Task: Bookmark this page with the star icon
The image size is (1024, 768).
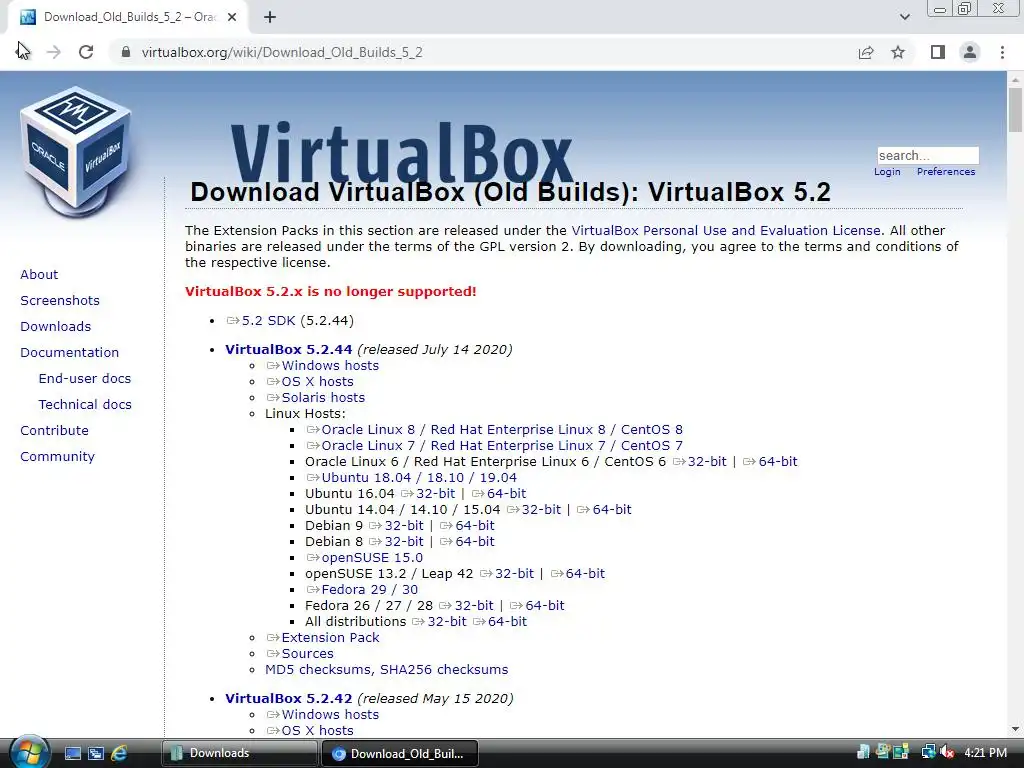Action: point(898,52)
